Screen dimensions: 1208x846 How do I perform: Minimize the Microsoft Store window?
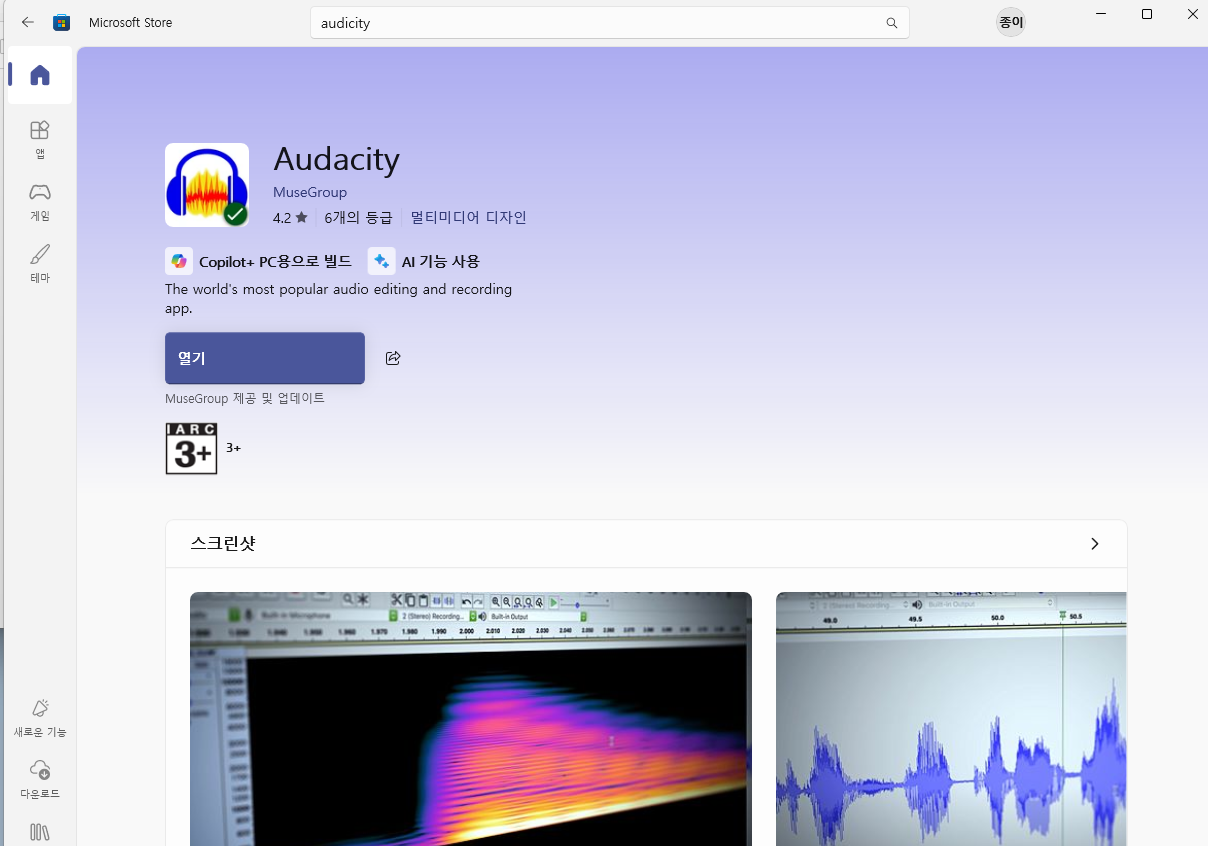click(1101, 14)
